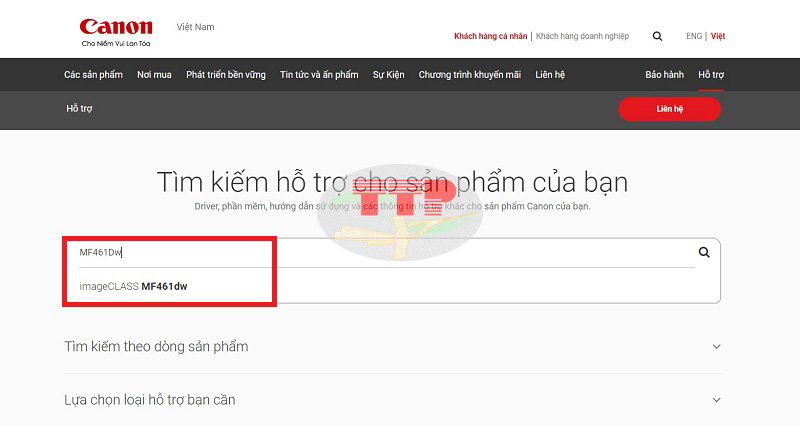Open the header search magnifier icon
Image resolution: width=800 pixels, height=425 pixels.
pos(657,36)
